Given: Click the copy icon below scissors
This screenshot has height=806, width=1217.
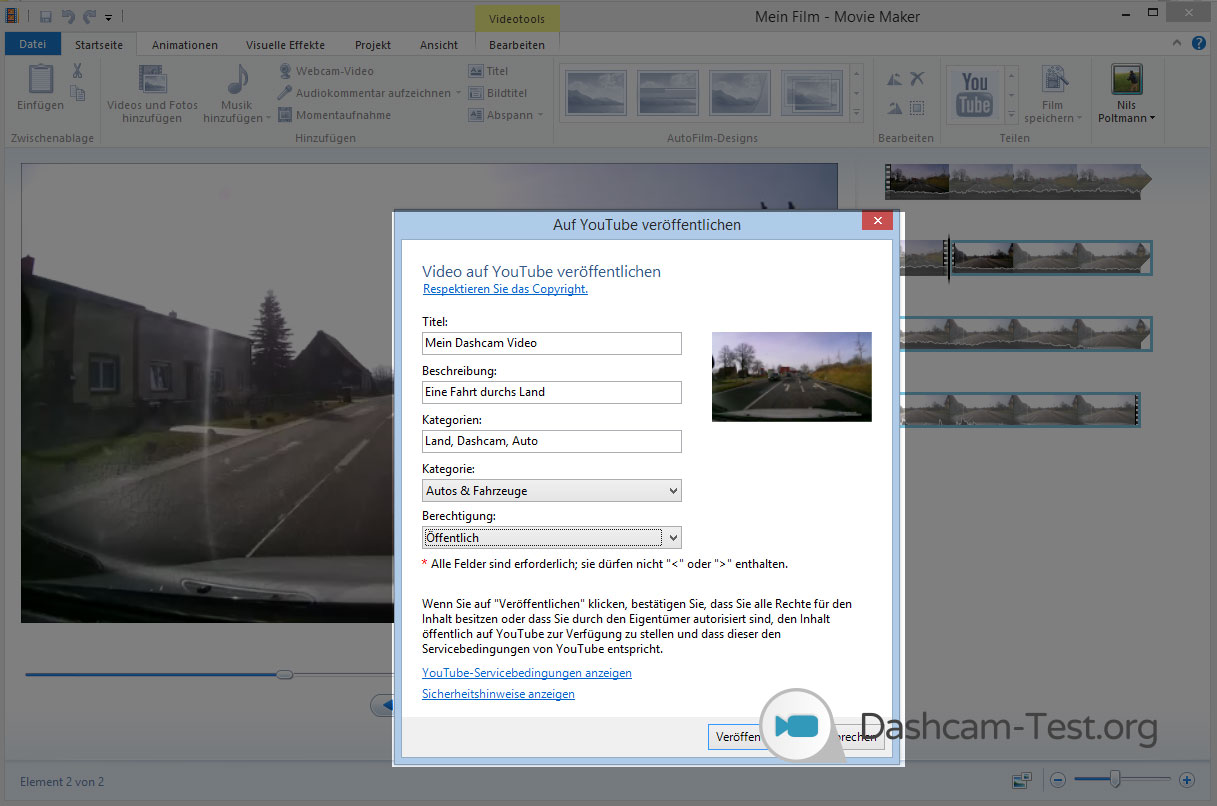Looking at the screenshot, I should click(x=78, y=93).
